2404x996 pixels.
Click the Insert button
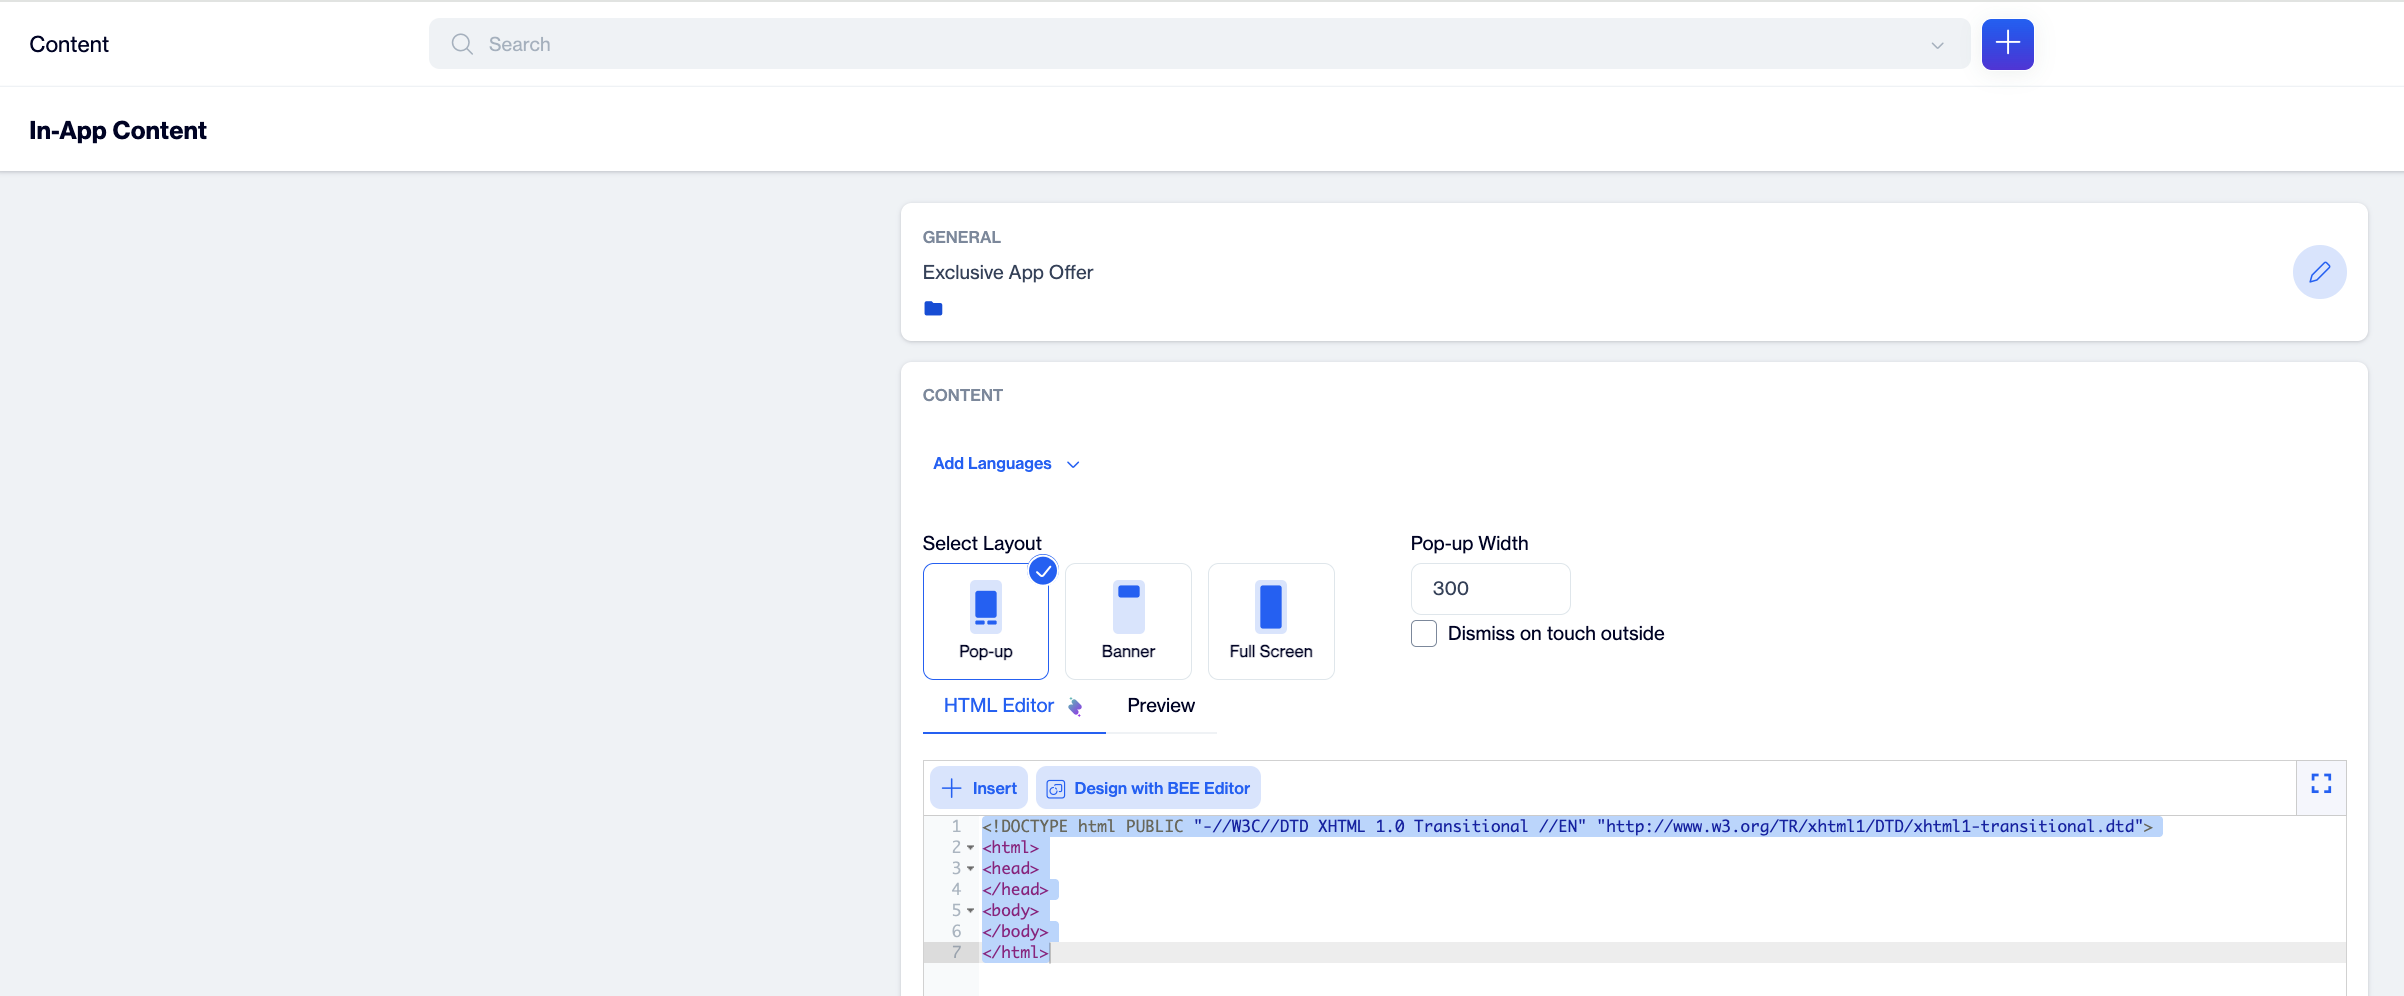tap(979, 788)
